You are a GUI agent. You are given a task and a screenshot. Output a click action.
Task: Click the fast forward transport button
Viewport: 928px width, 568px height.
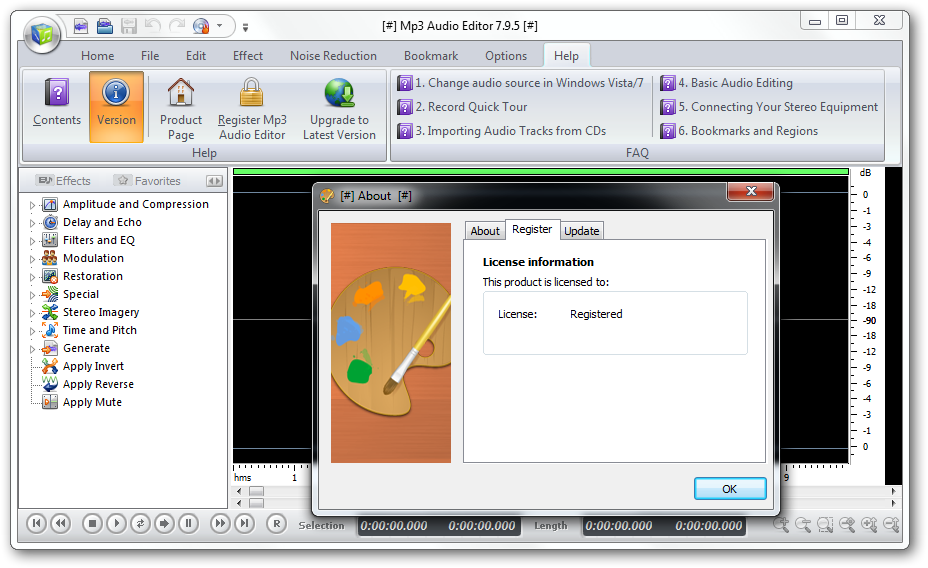point(220,523)
